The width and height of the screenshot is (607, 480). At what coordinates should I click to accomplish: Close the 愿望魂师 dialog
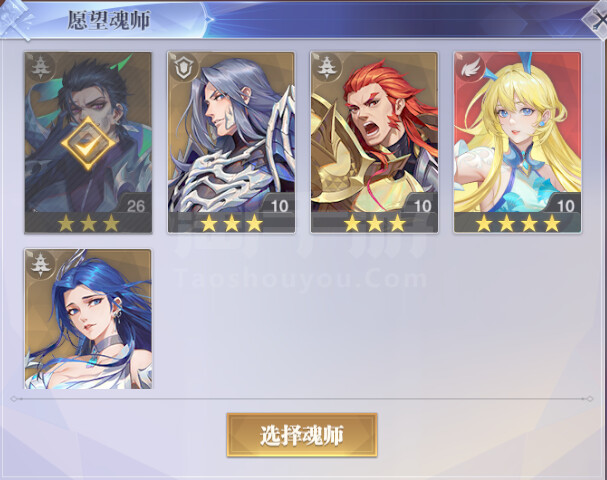pos(597,20)
